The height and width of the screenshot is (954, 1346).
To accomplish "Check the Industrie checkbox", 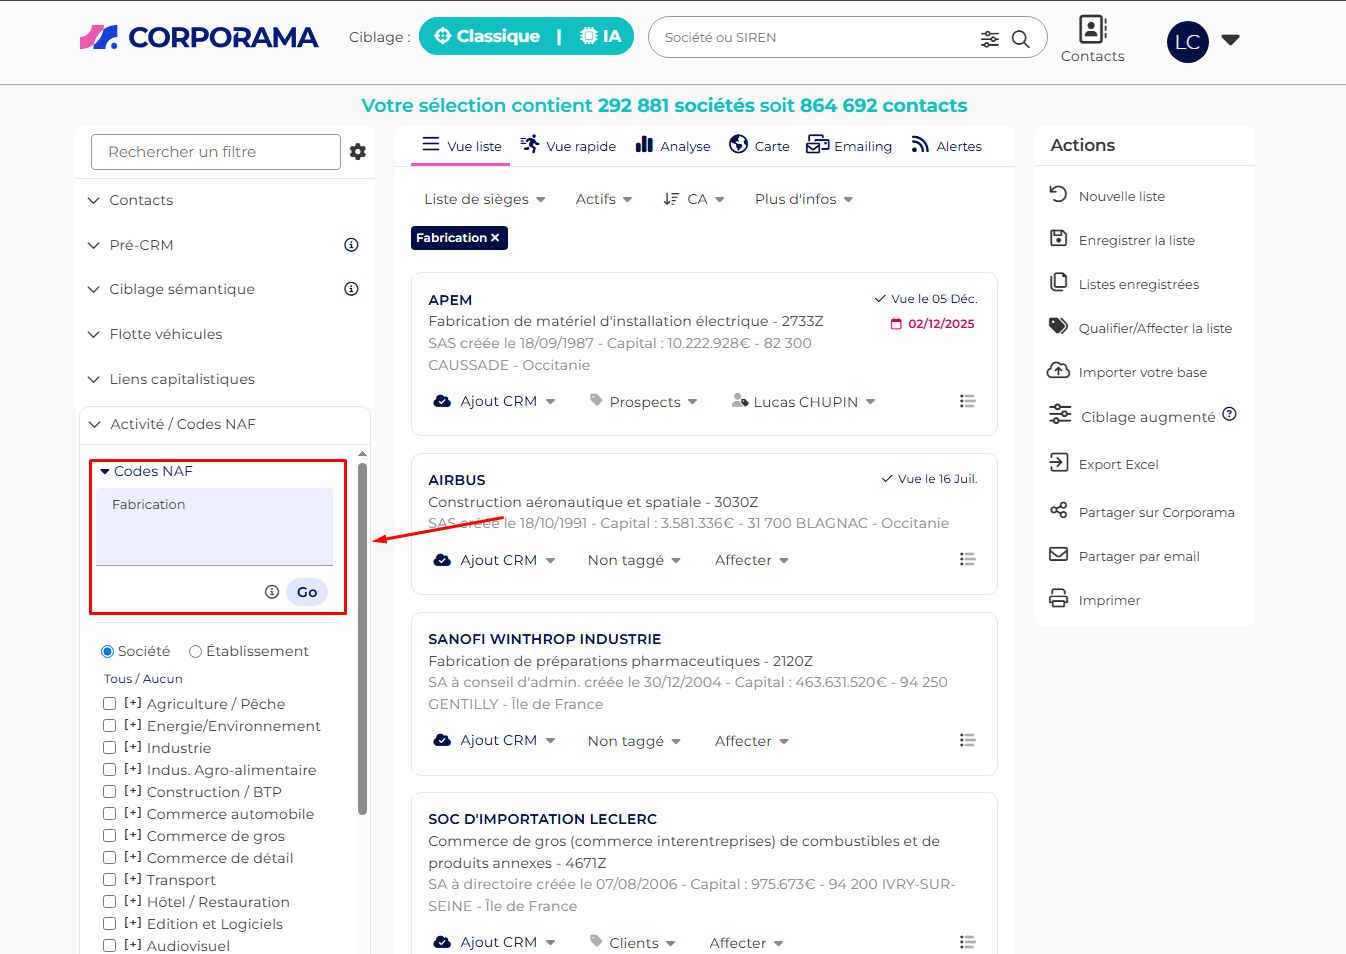I will [x=110, y=748].
